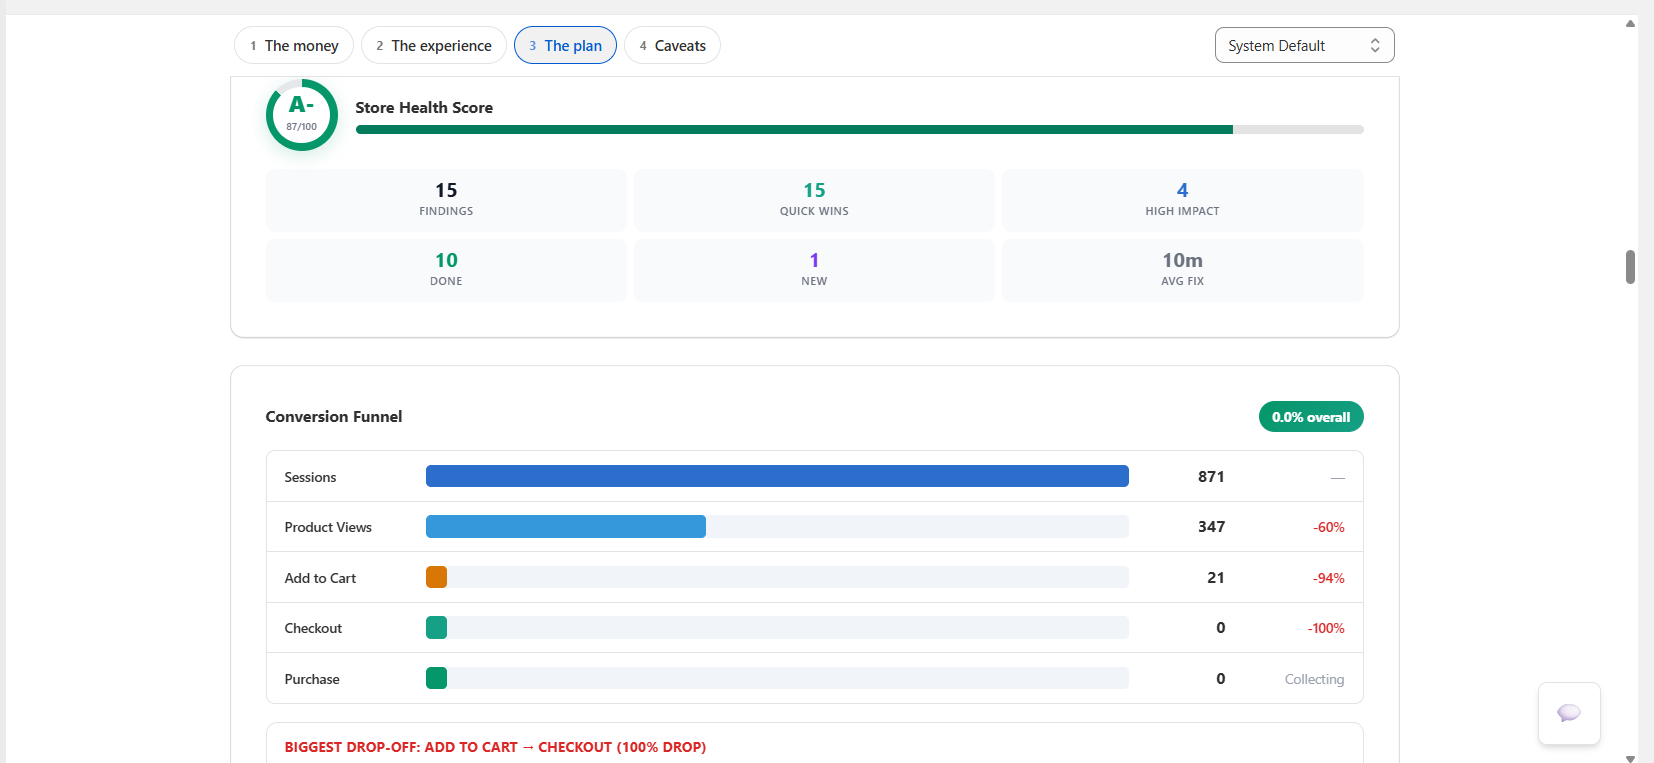Click the Conversion Funnel heading
Image resolution: width=1654 pixels, height=763 pixels.
click(334, 416)
